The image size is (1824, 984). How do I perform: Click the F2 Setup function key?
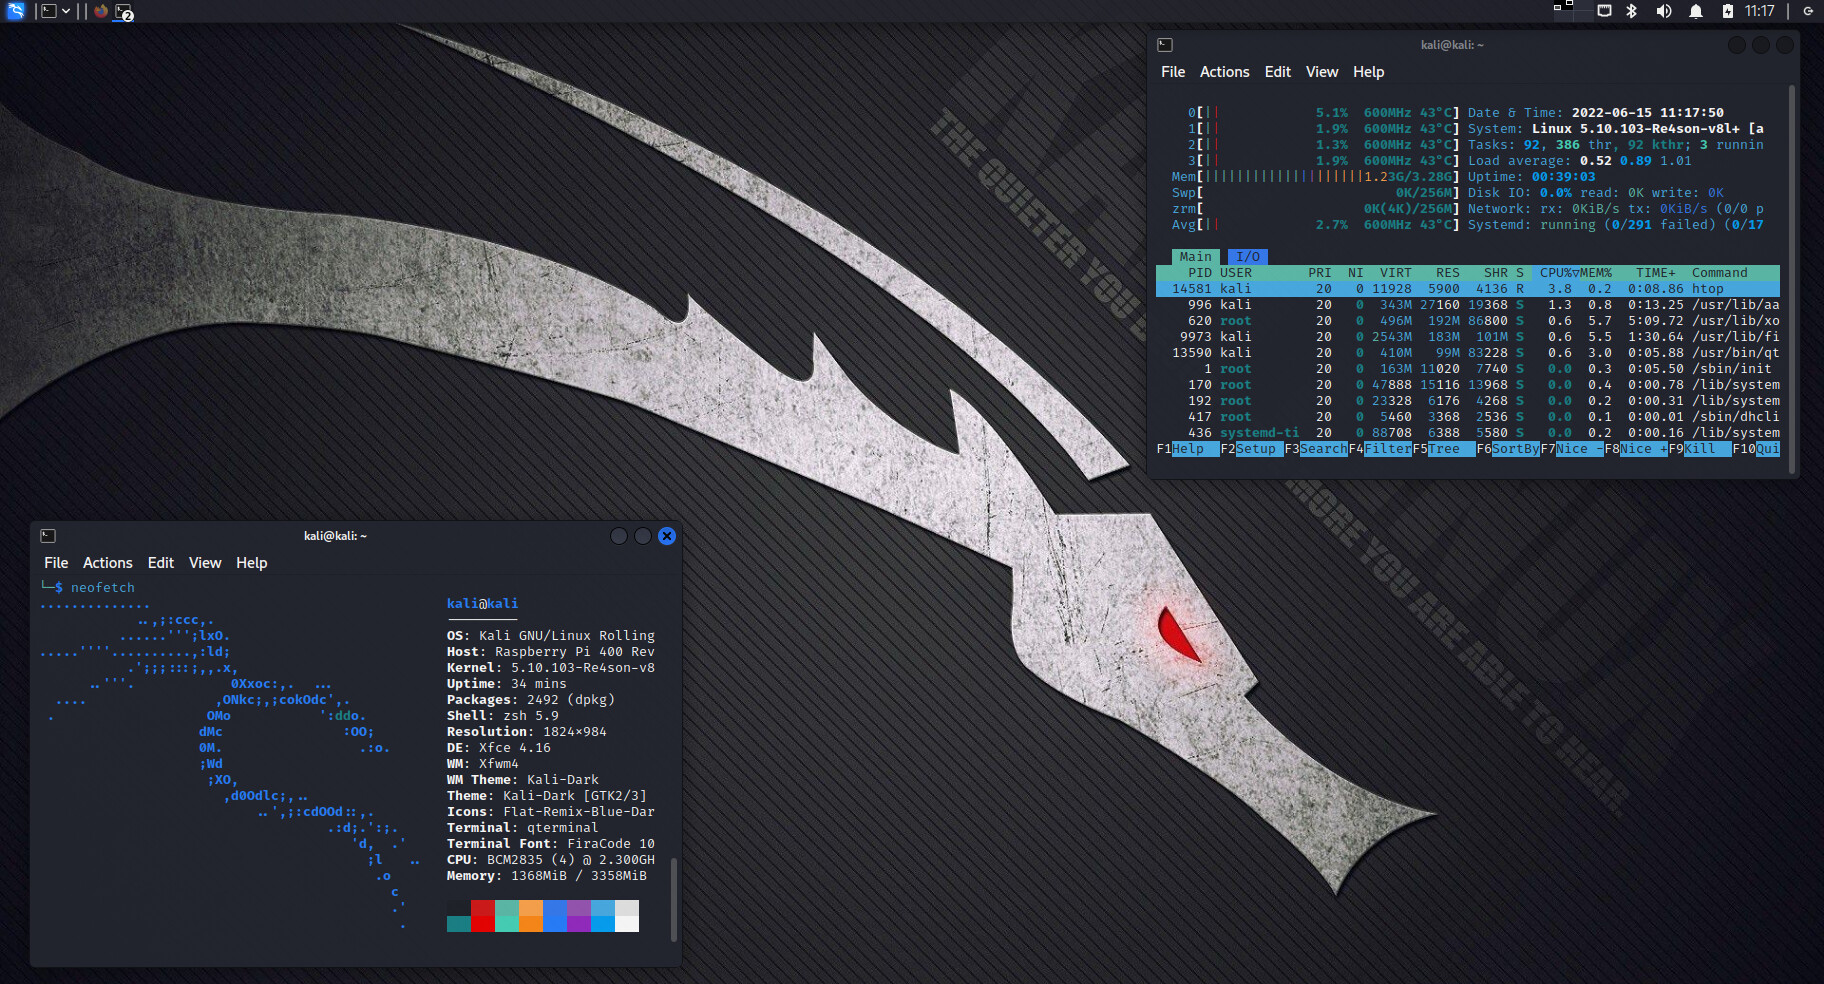coord(1252,449)
